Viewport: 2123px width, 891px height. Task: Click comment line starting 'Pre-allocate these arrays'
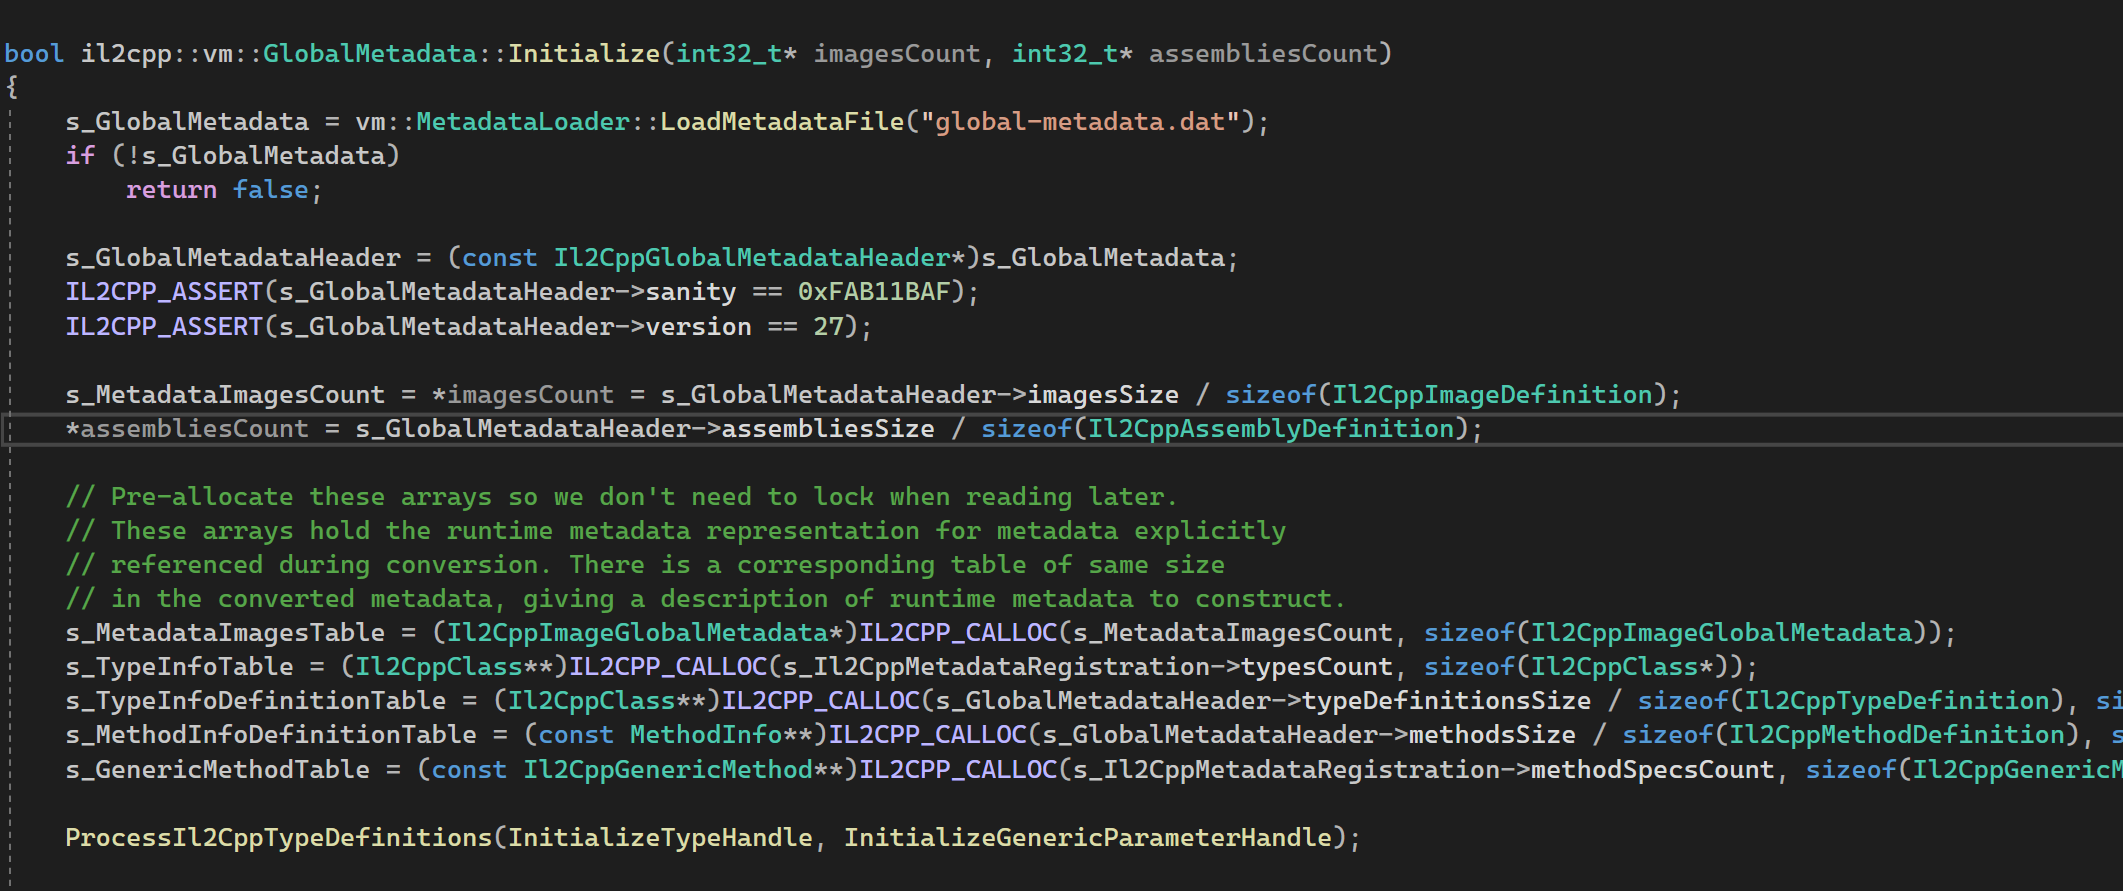[621, 497]
